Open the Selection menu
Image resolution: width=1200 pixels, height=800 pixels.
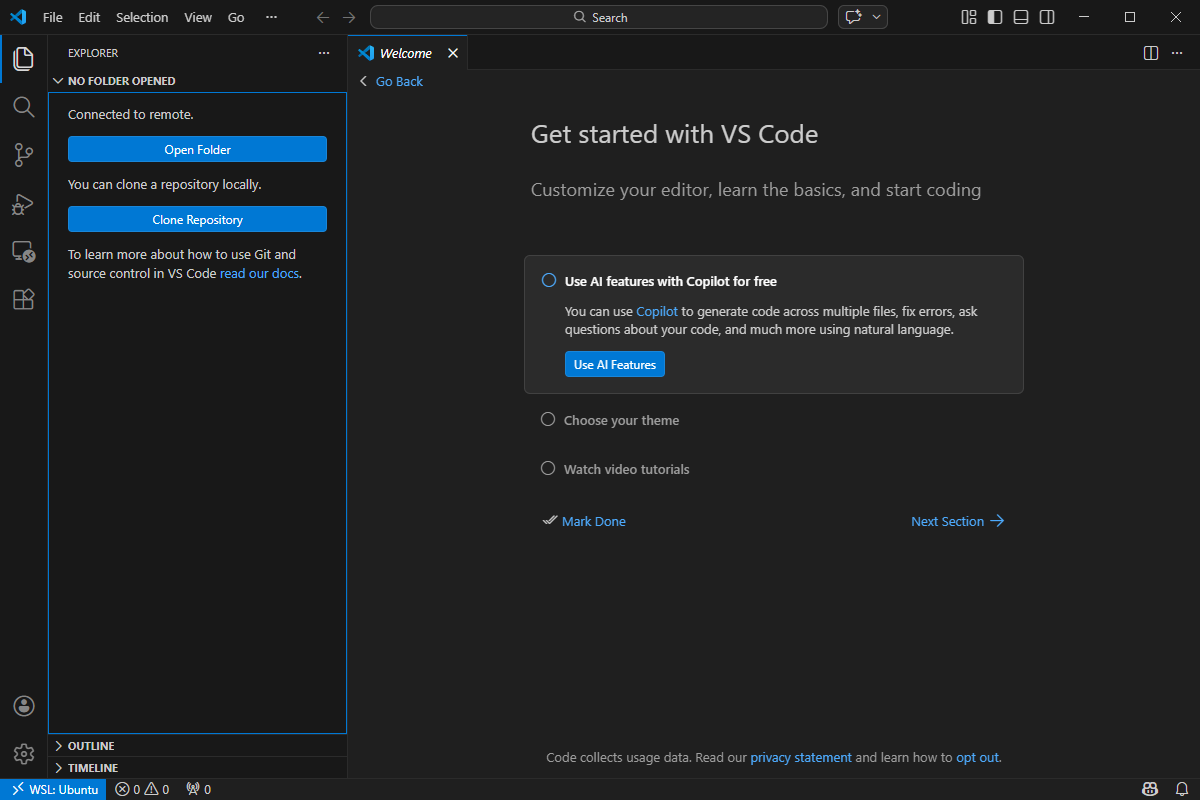[x=142, y=17]
